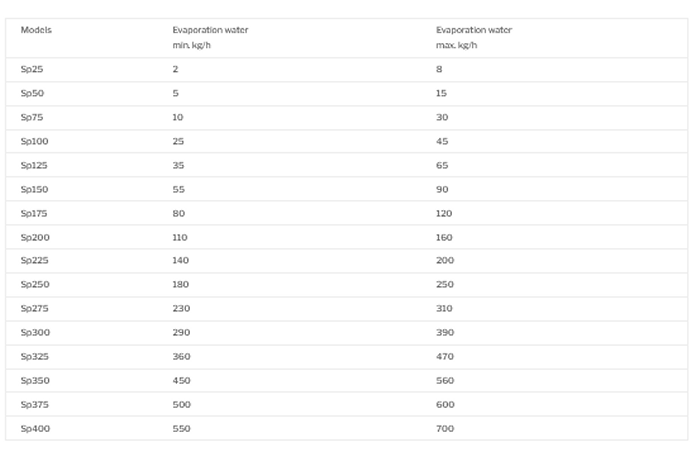This screenshot has width=700, height=457.
Task: Select the Sp100 model name cell
Action: [34, 141]
